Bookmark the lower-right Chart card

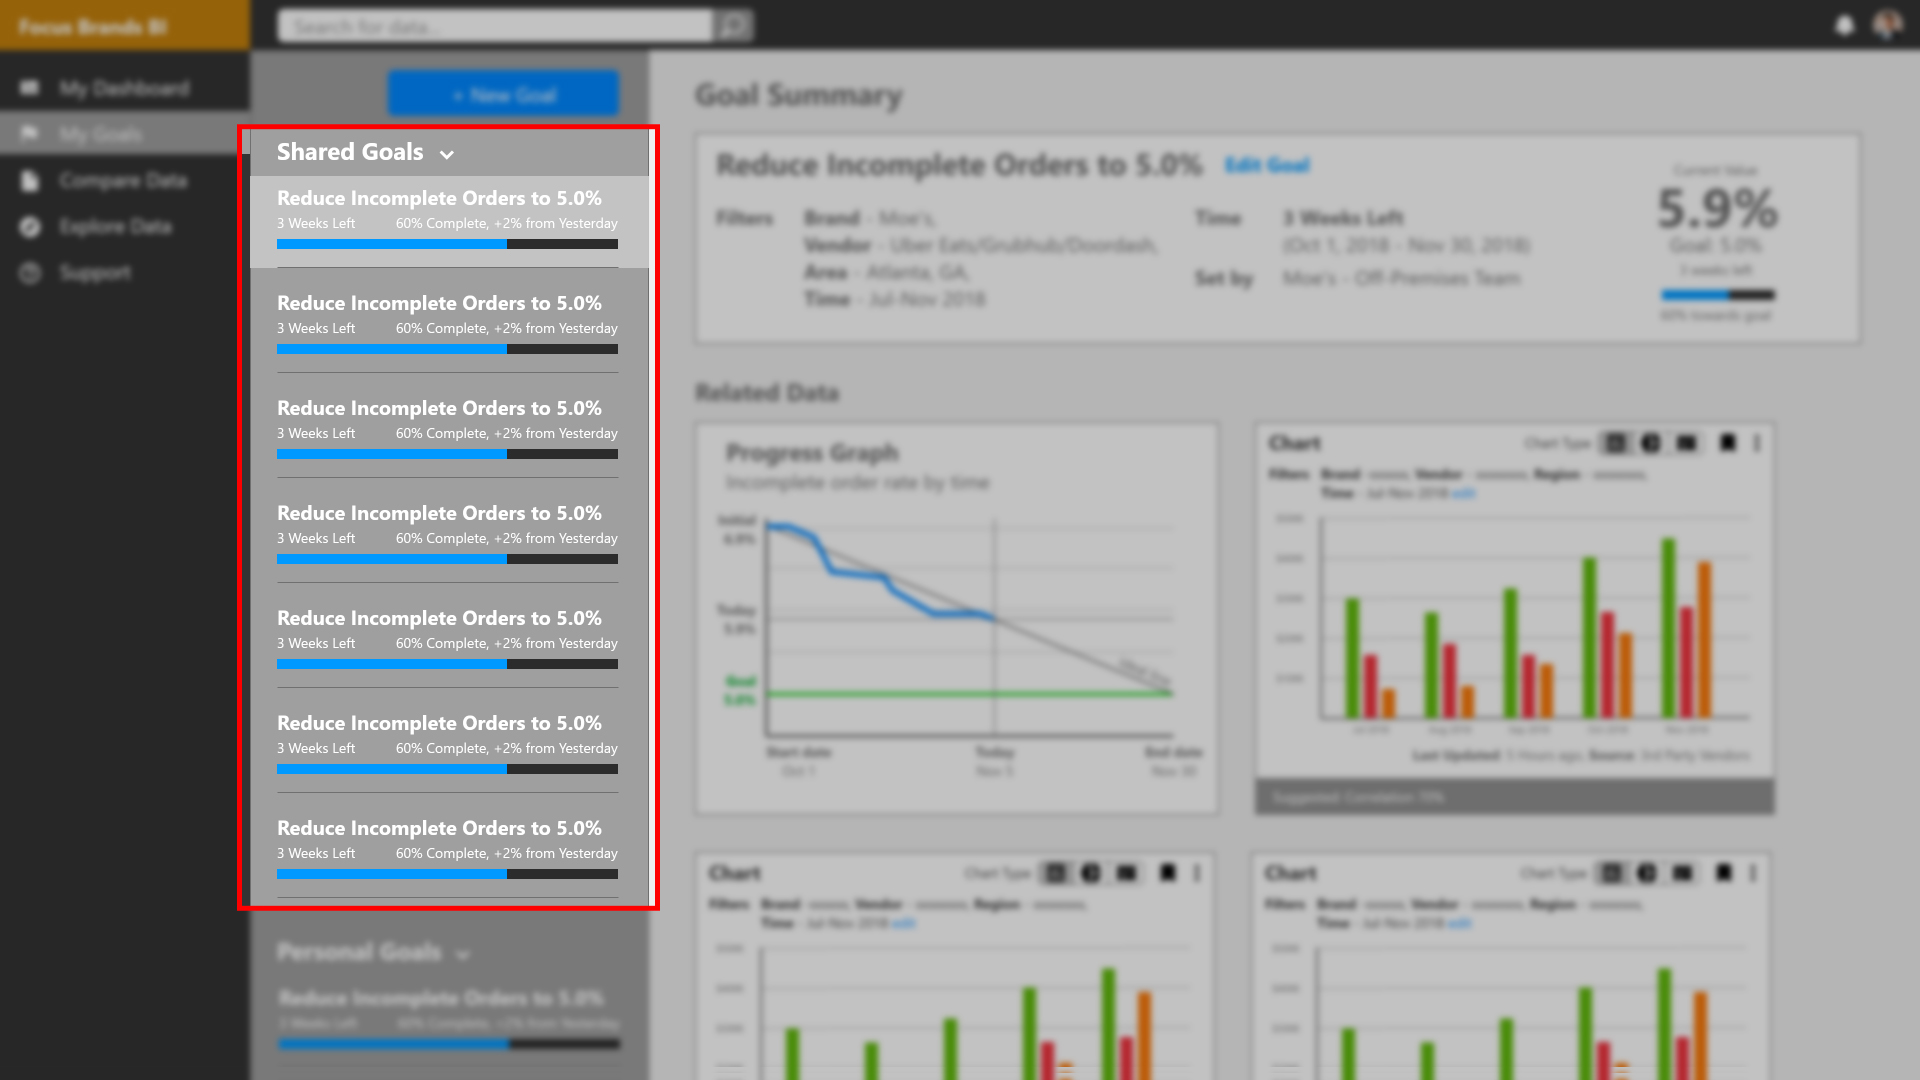click(1723, 873)
